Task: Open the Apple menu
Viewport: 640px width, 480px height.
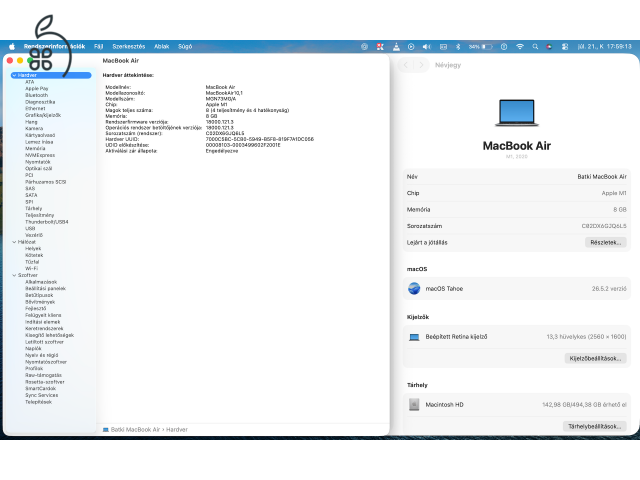Action: (12, 47)
